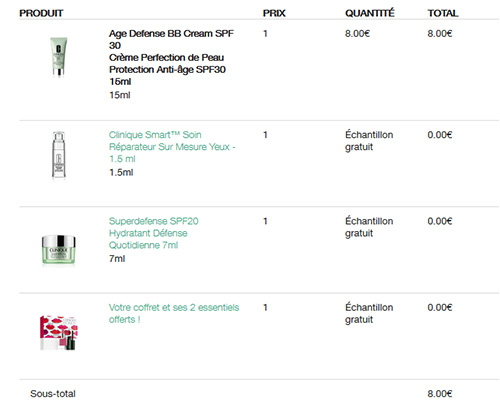Click the Age Defense BB Cream title
The width and height of the screenshot is (500, 403).
point(171,57)
